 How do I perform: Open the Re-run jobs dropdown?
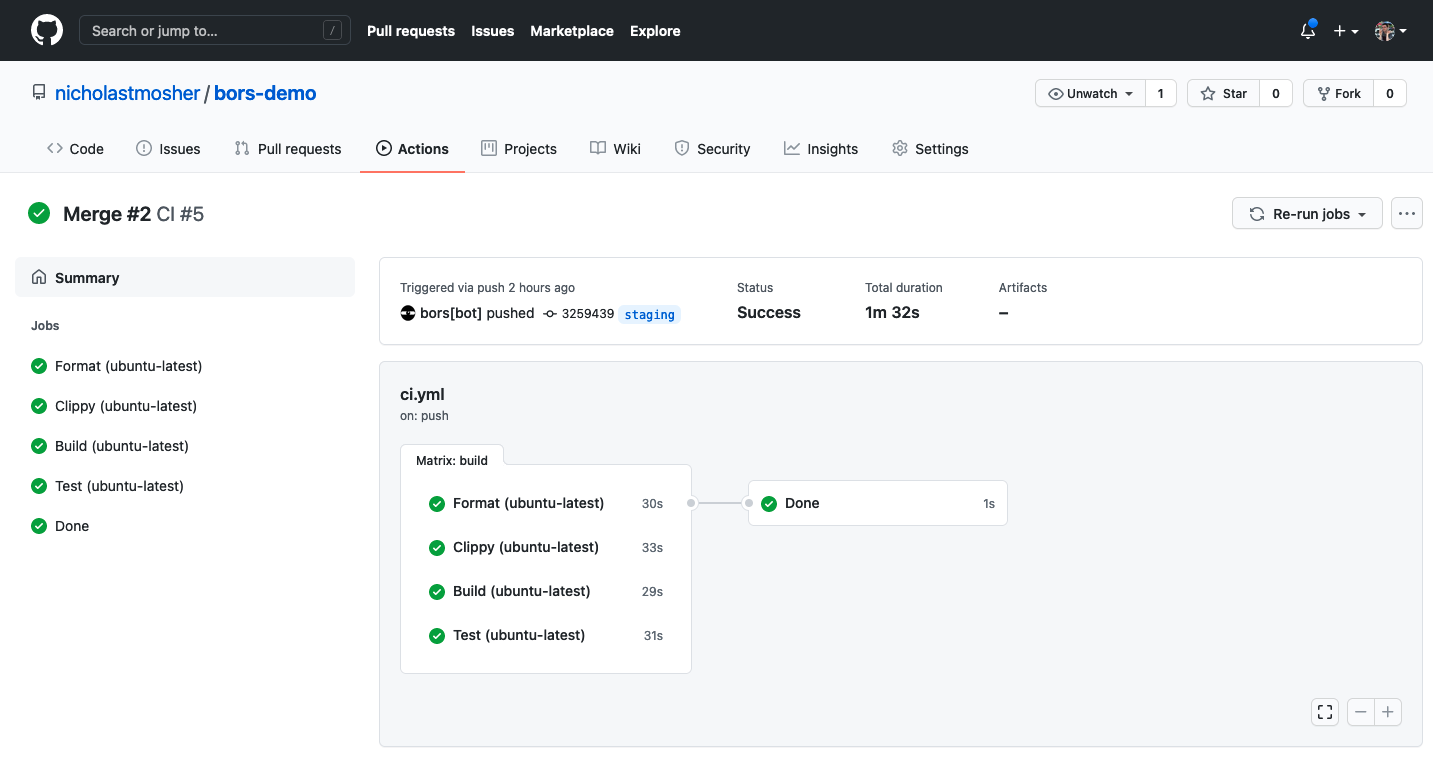1306,213
